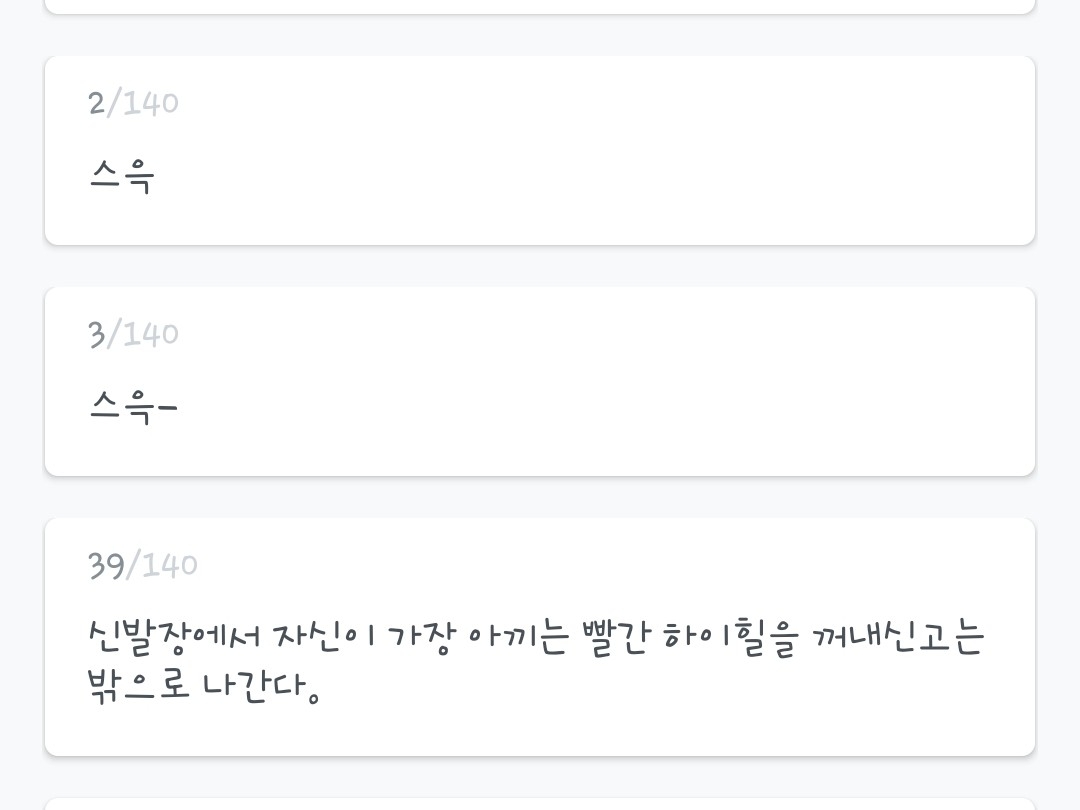Viewport: 1080px width, 810px height.
Task: Click the word 하이힐을 in the last card
Action: tap(729, 638)
